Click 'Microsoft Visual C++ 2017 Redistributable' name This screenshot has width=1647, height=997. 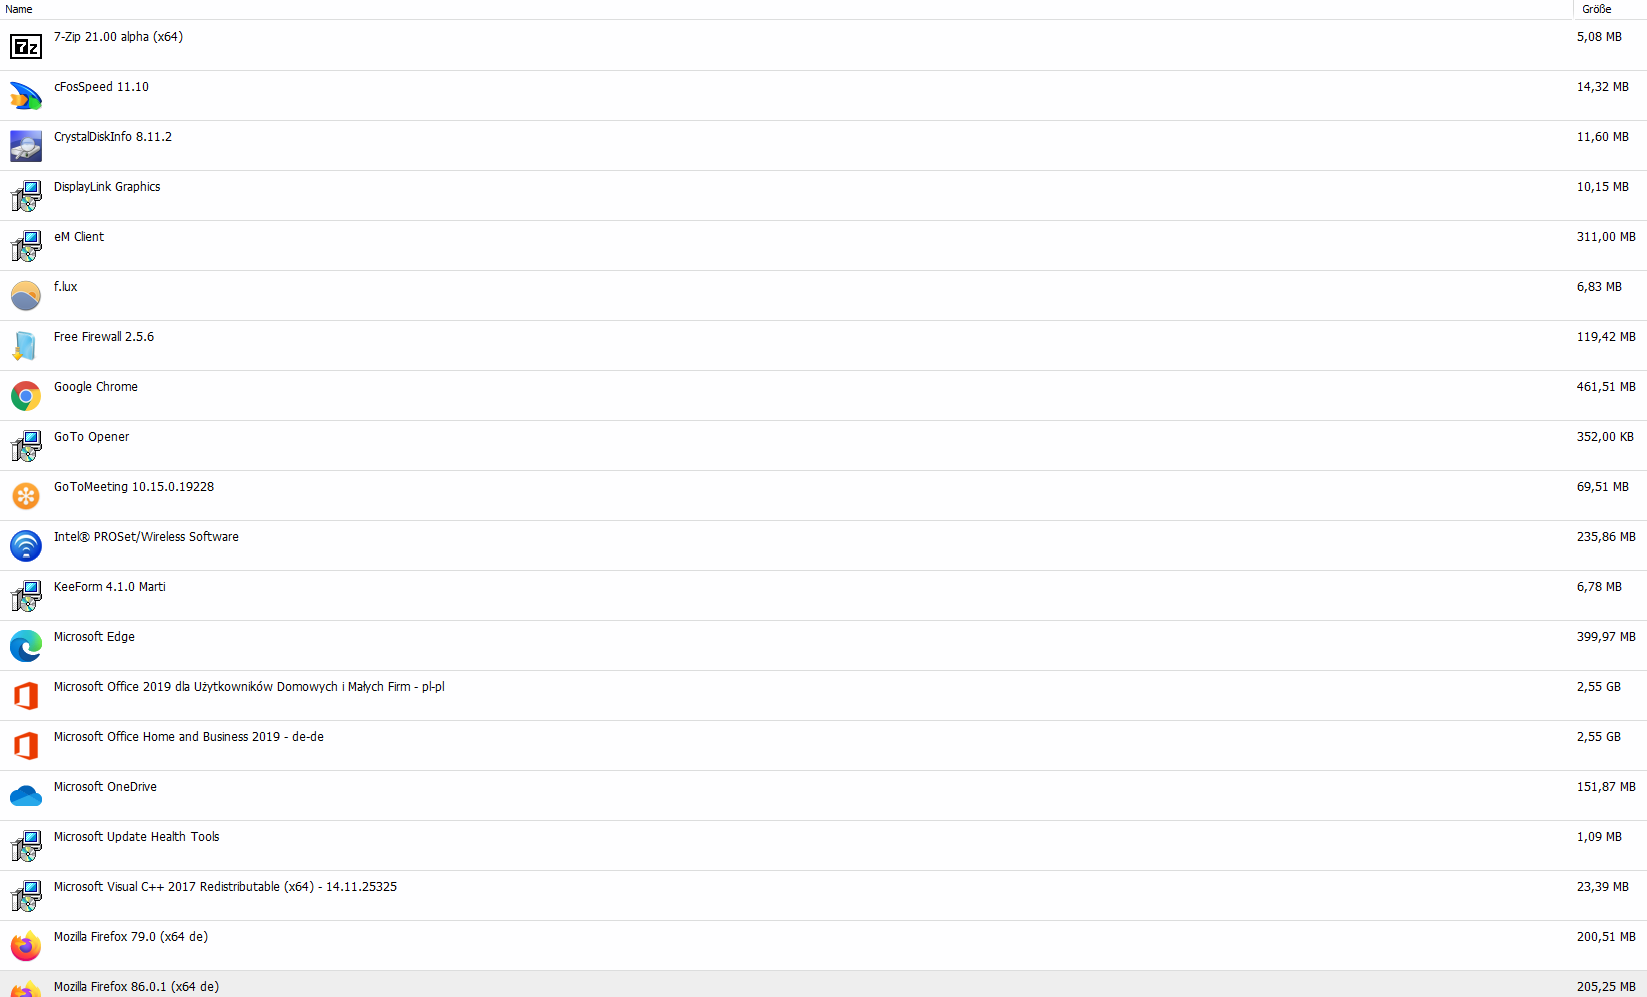pos(225,887)
